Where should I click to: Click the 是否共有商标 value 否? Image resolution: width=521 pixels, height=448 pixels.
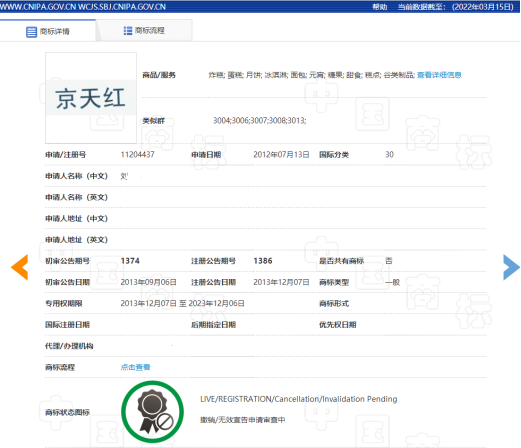[x=389, y=261]
